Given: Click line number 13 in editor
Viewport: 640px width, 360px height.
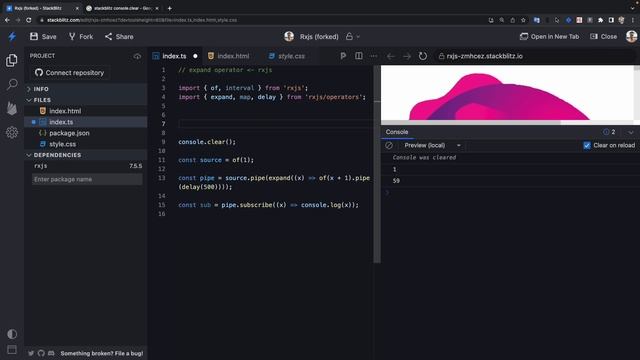Looking at the screenshot, I should tap(162, 178).
